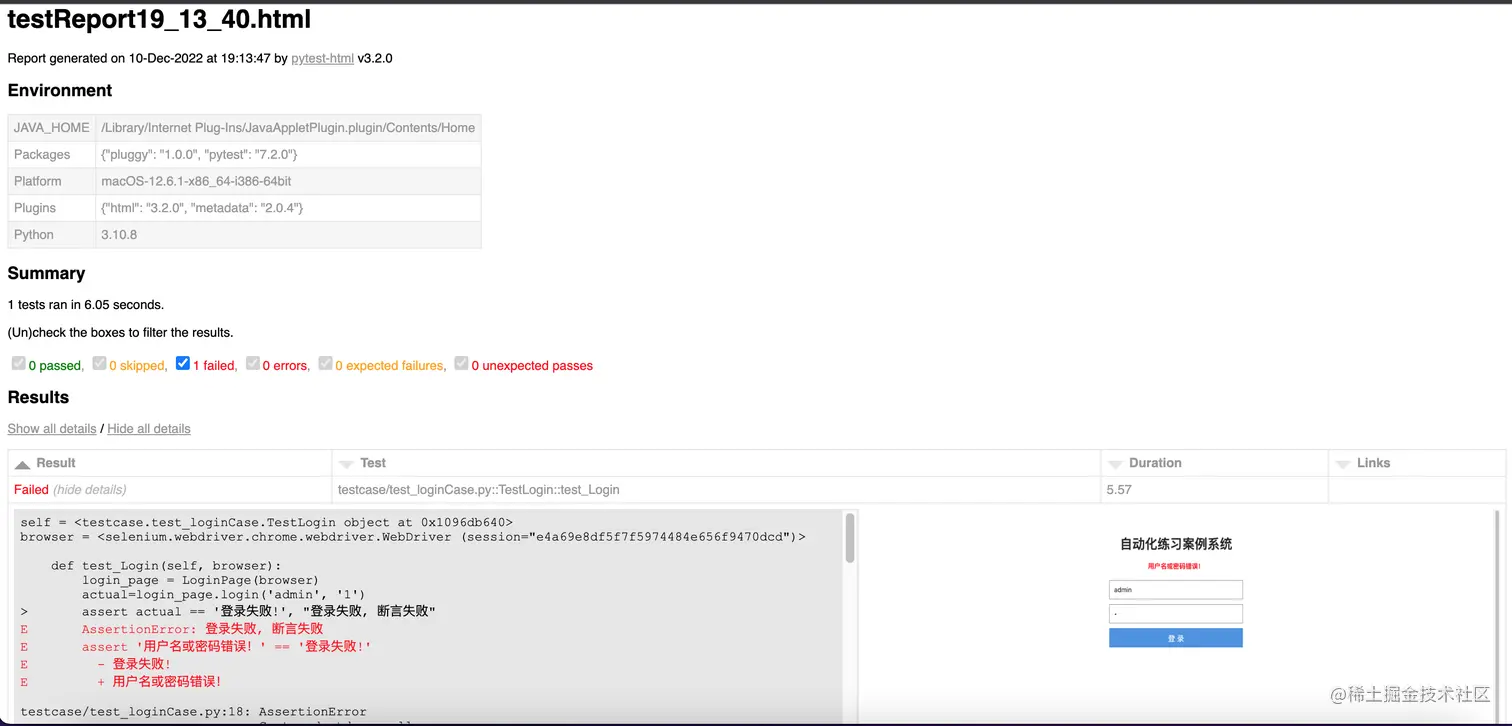Collapse the Failed row via 'hide details'
Viewport: 1512px width, 726px height.
tap(90, 490)
